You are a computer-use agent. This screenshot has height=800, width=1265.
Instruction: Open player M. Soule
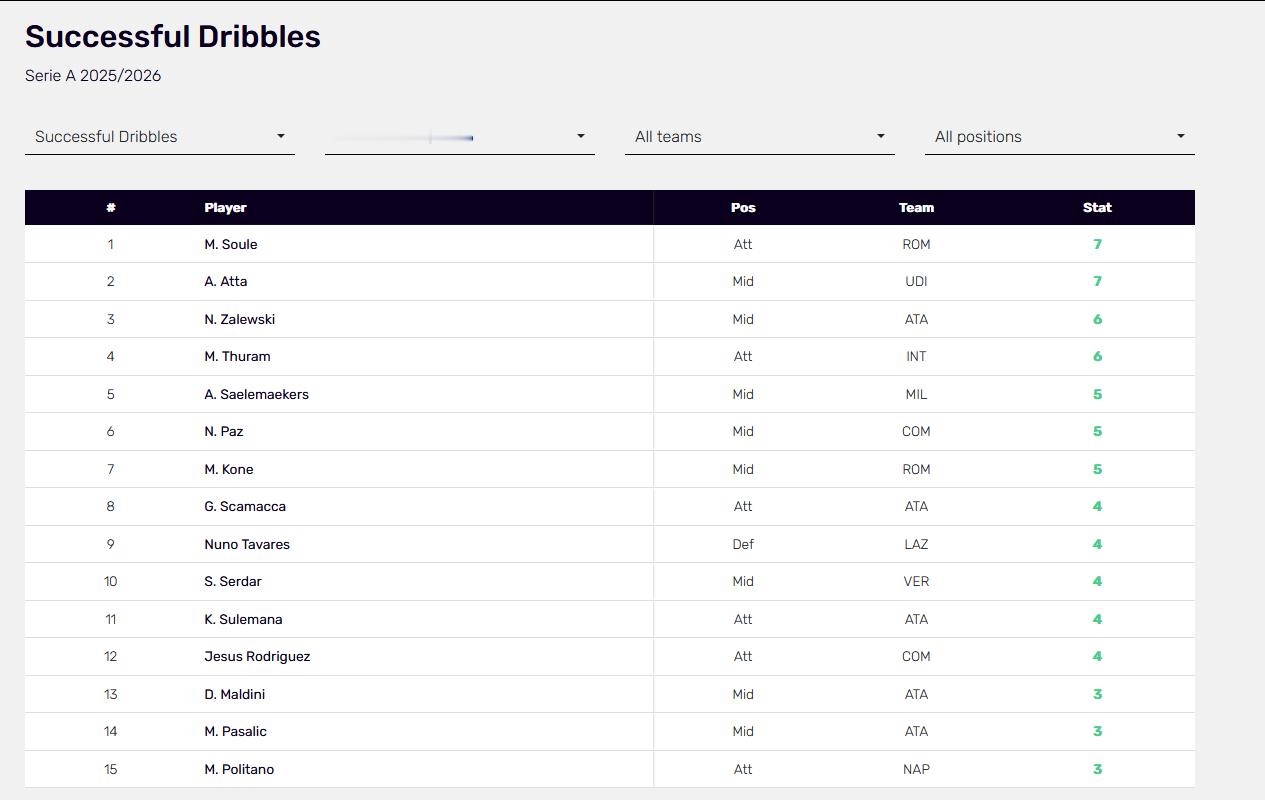click(231, 244)
